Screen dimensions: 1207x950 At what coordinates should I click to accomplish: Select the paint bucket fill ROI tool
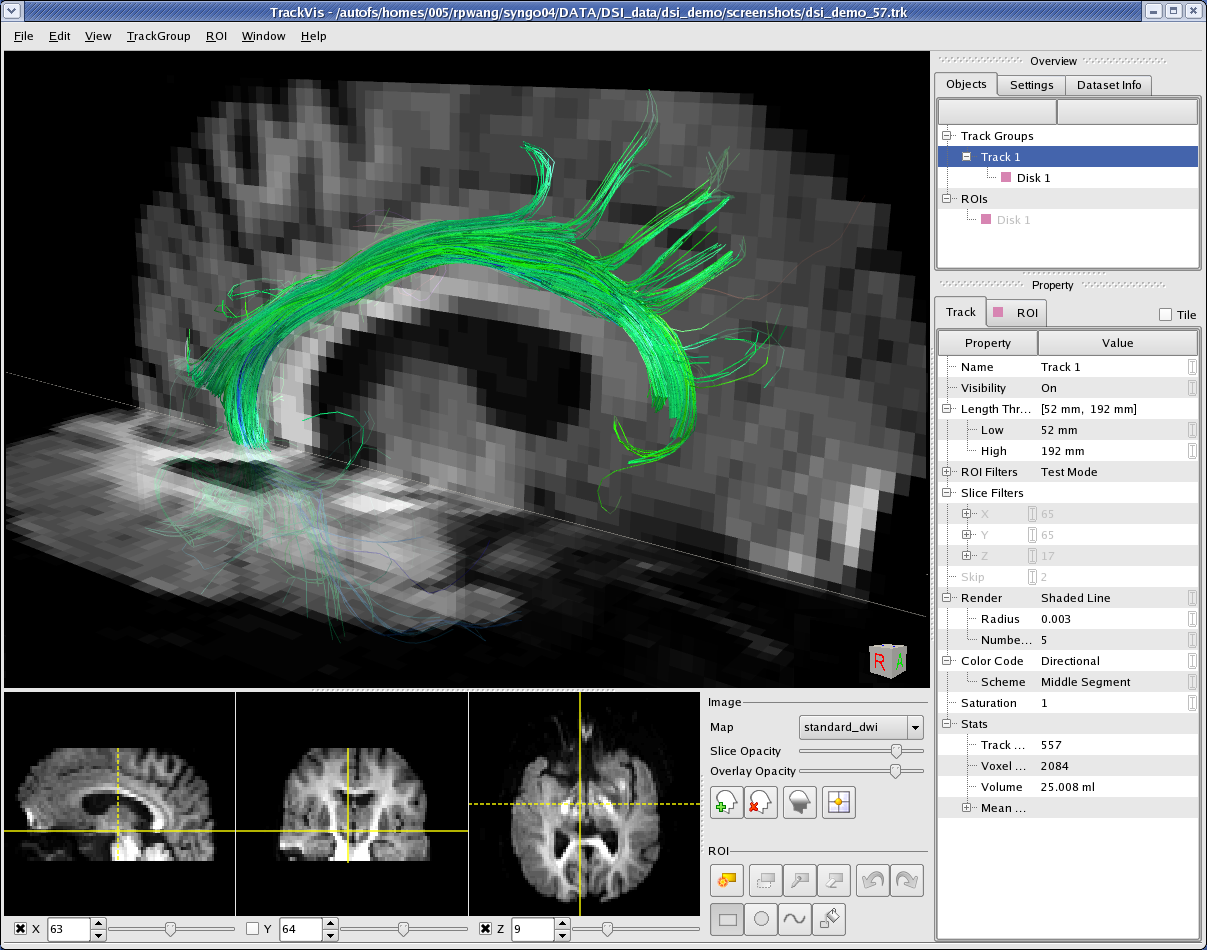830,918
